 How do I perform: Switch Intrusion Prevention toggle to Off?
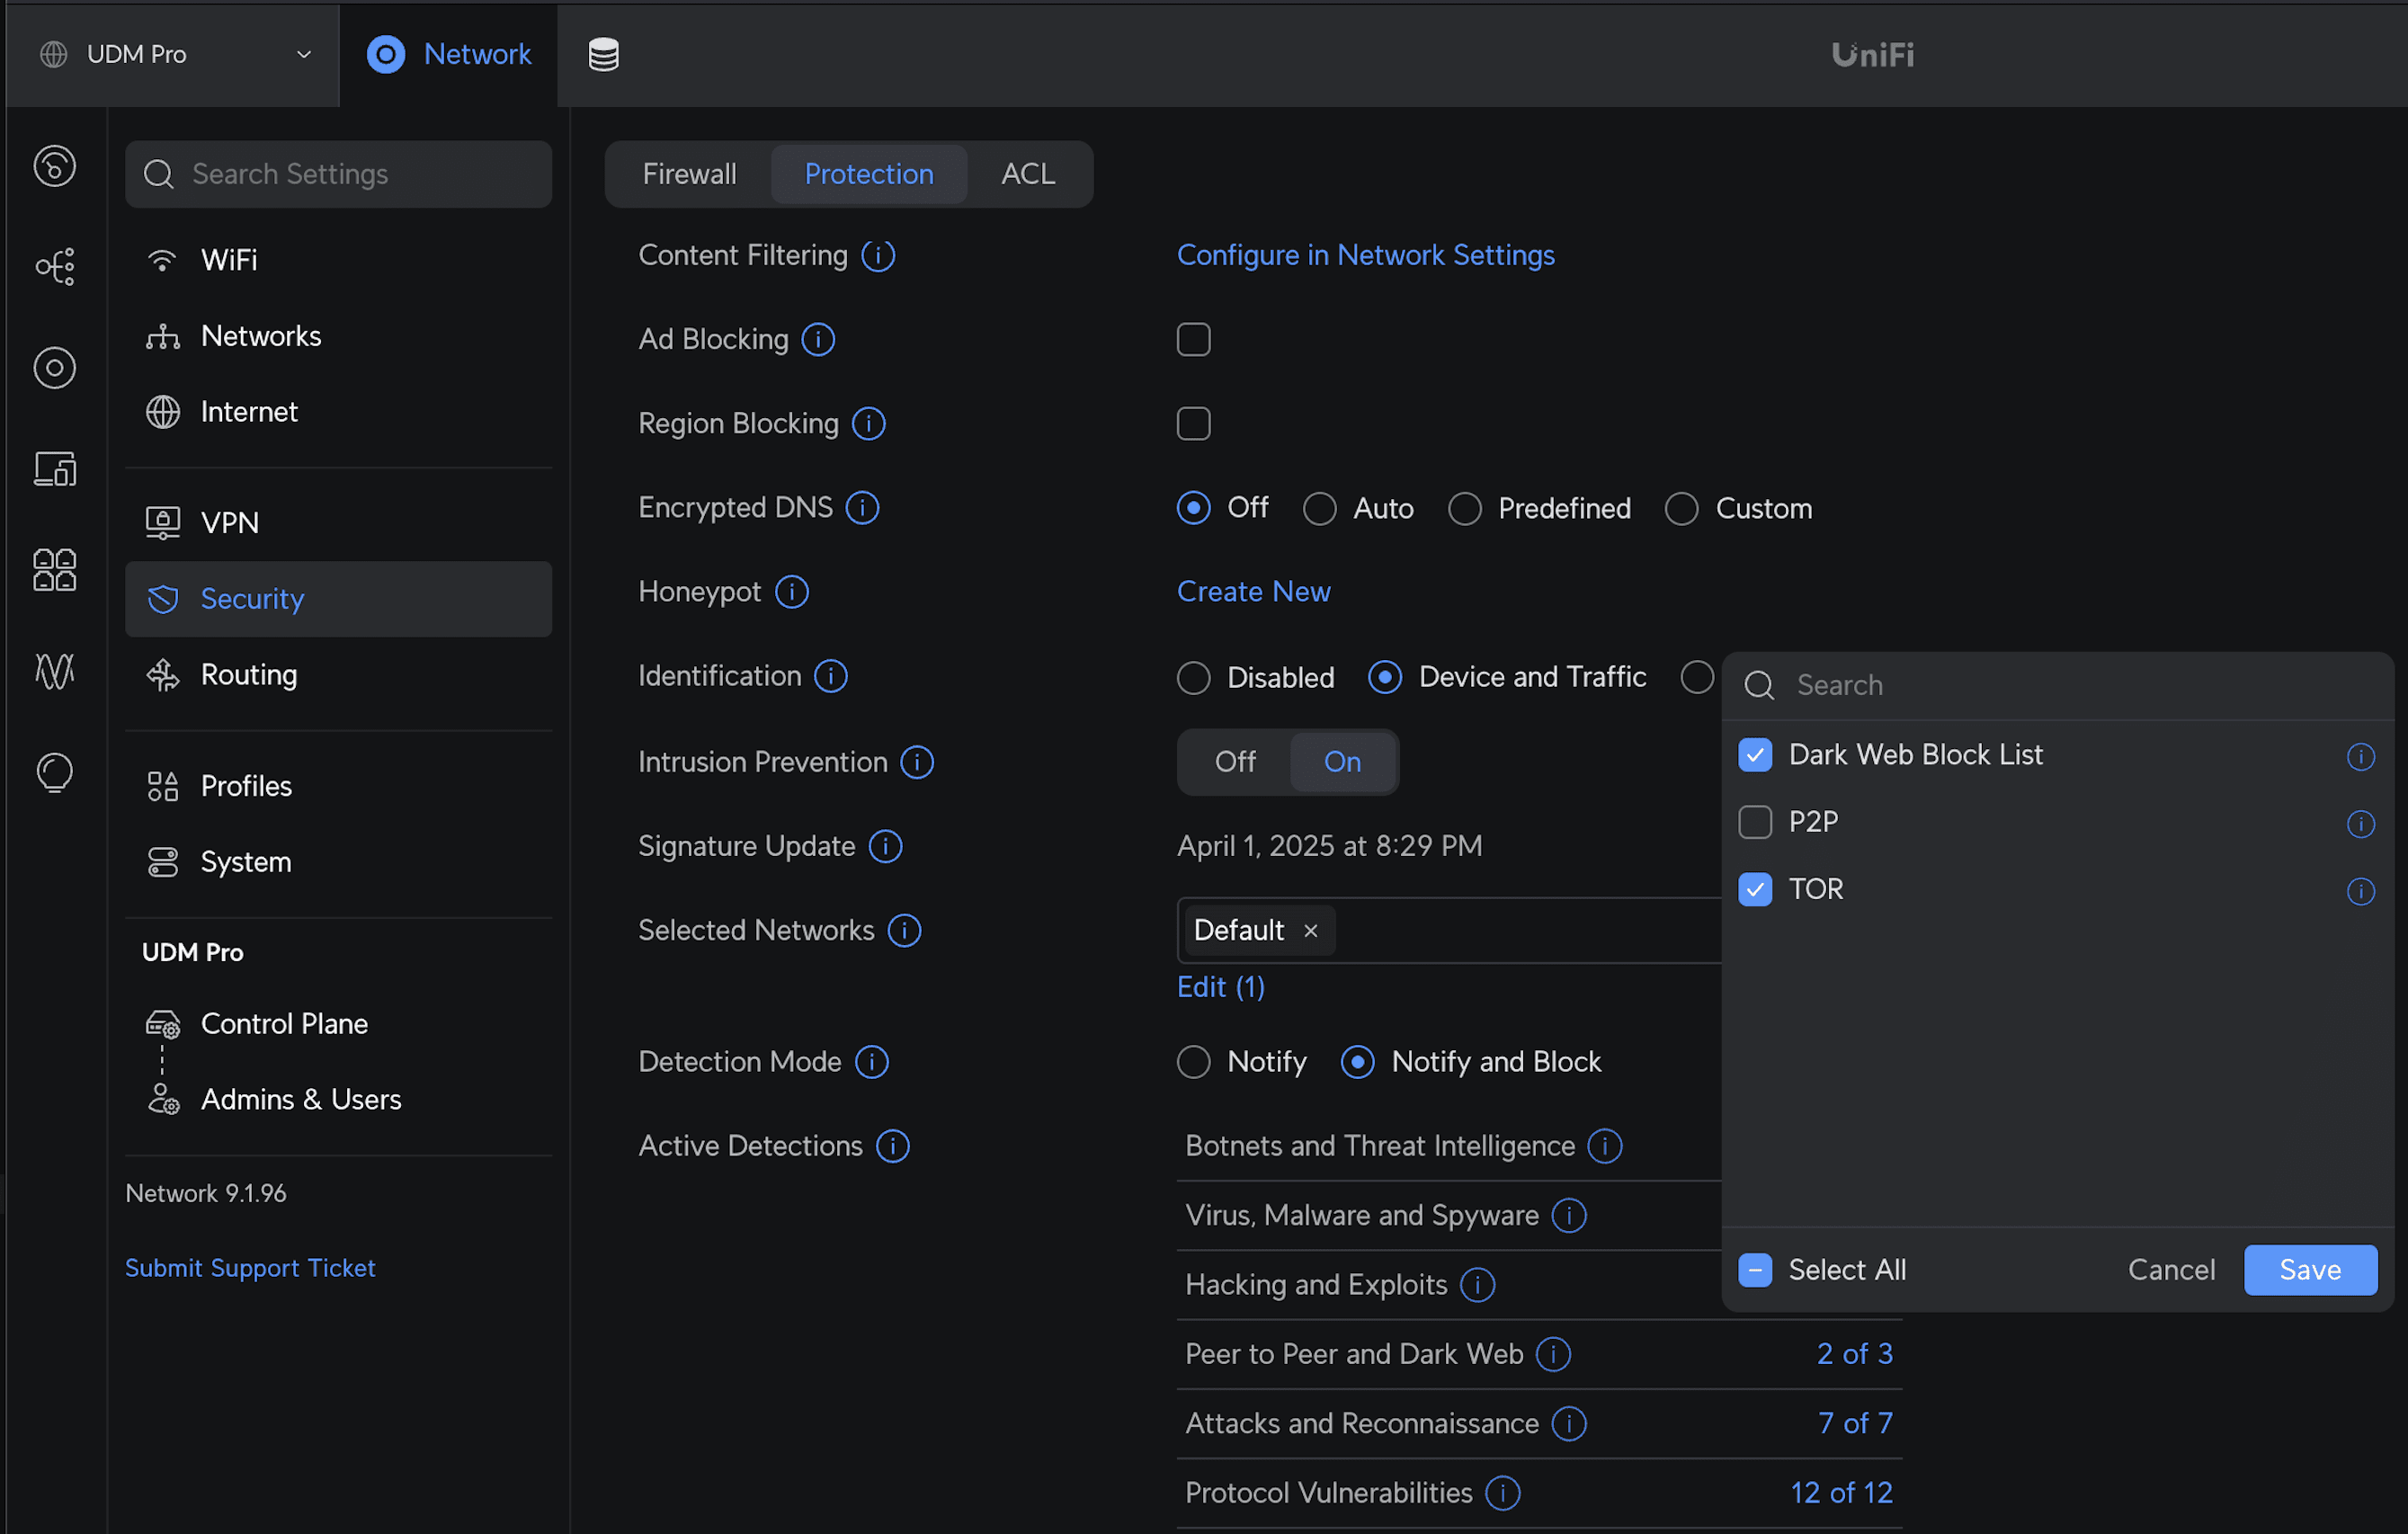click(1235, 761)
